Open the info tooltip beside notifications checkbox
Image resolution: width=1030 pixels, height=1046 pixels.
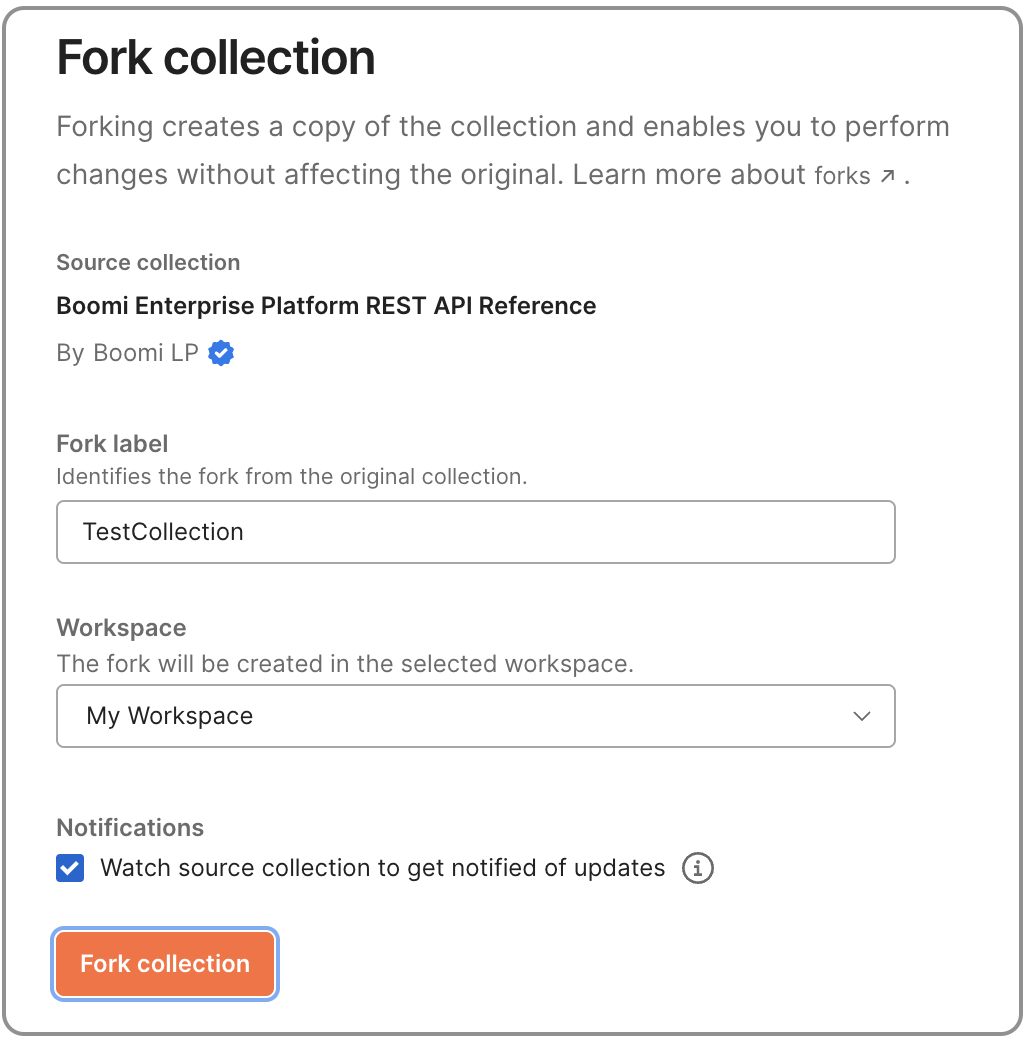tap(698, 868)
